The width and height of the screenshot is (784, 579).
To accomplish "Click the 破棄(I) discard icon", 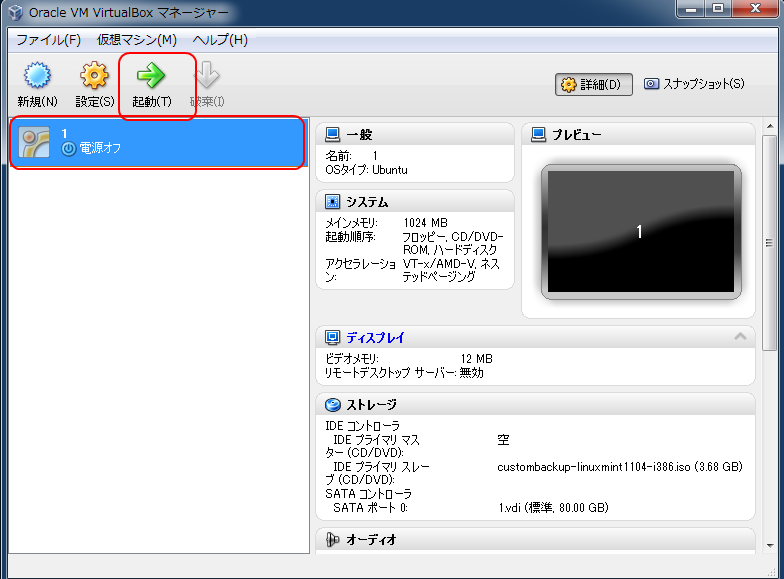I will 206,76.
